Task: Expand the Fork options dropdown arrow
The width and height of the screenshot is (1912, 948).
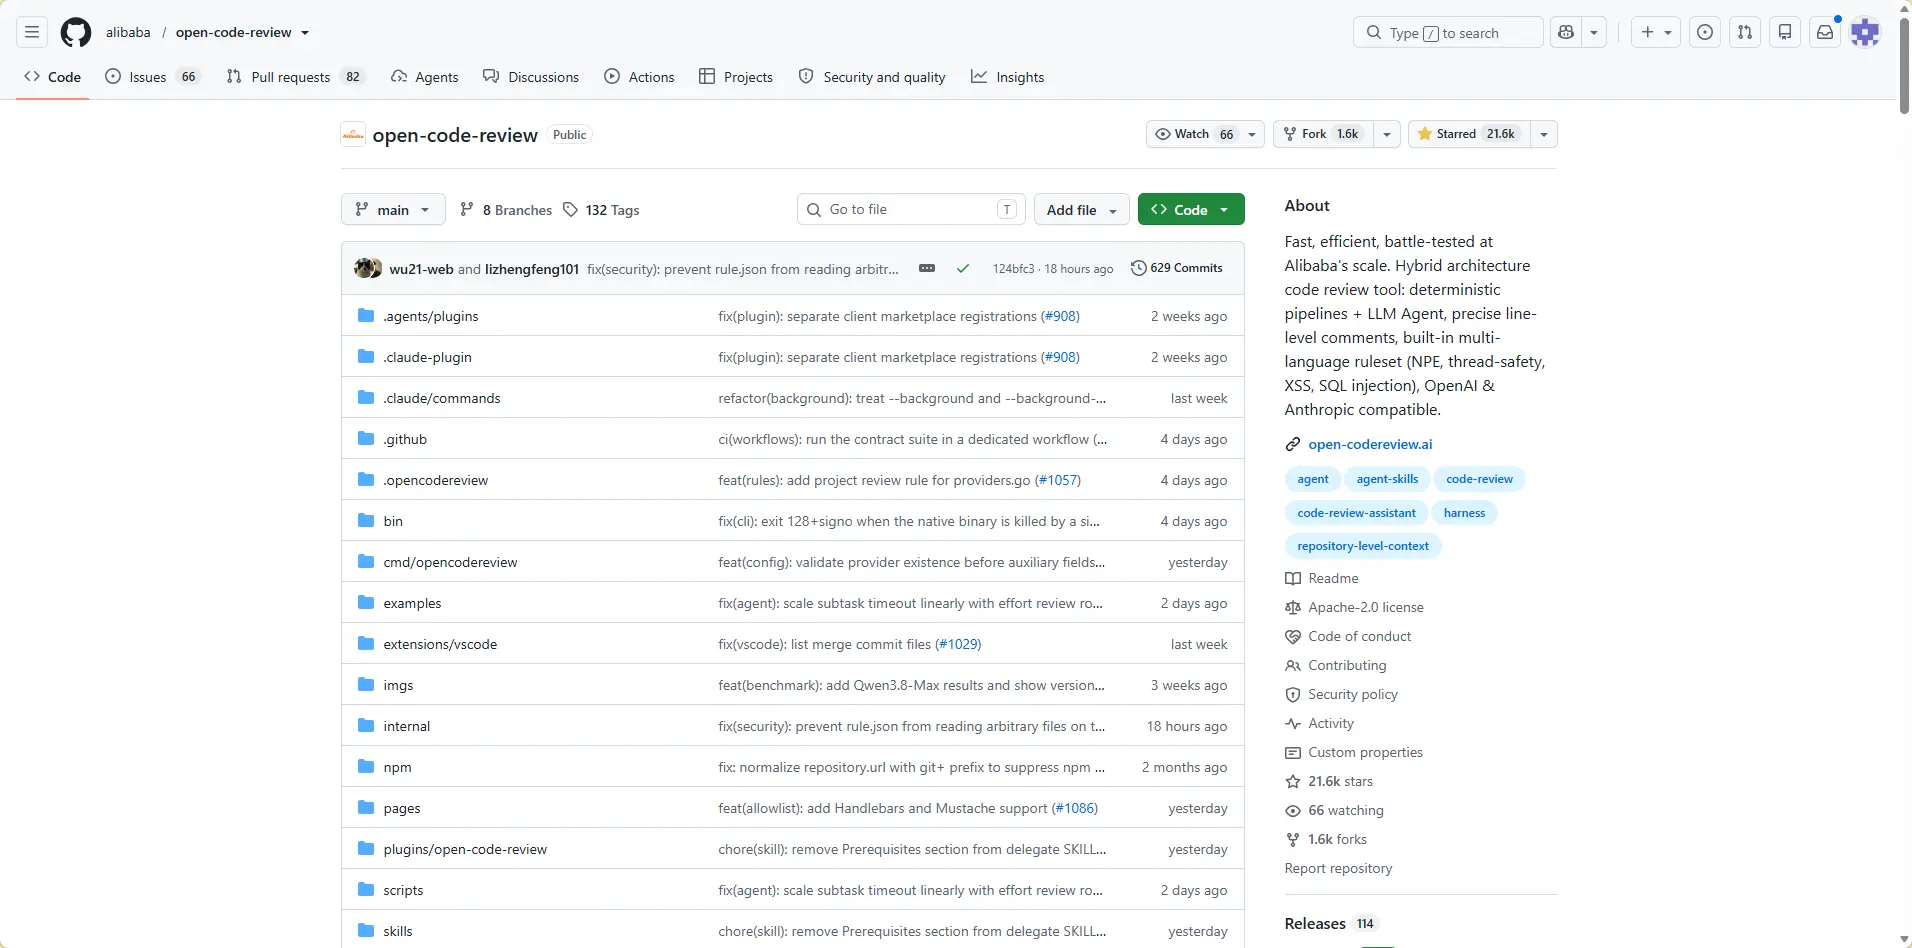Action: [x=1386, y=134]
